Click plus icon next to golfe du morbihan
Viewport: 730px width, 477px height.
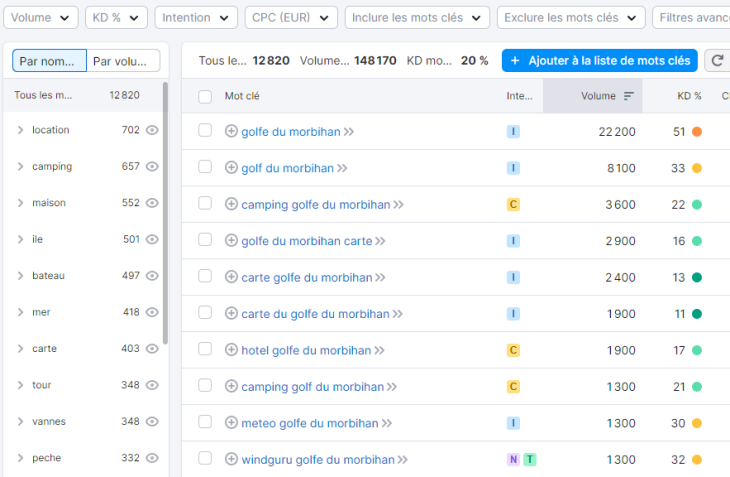(231, 131)
